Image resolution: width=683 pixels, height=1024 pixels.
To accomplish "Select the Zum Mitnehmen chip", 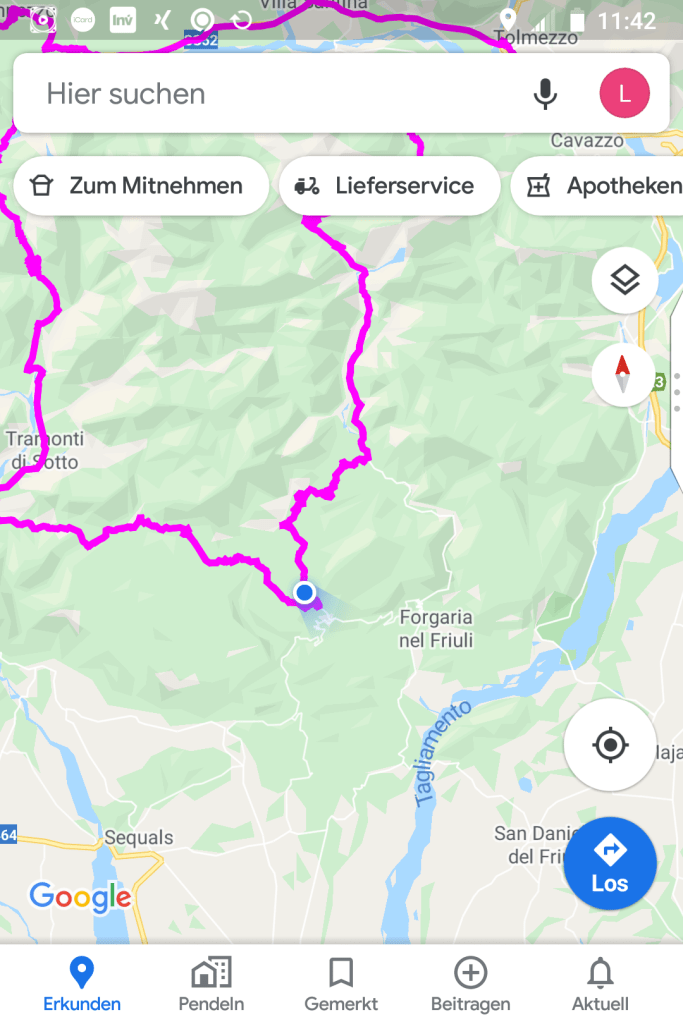I will (x=141, y=186).
